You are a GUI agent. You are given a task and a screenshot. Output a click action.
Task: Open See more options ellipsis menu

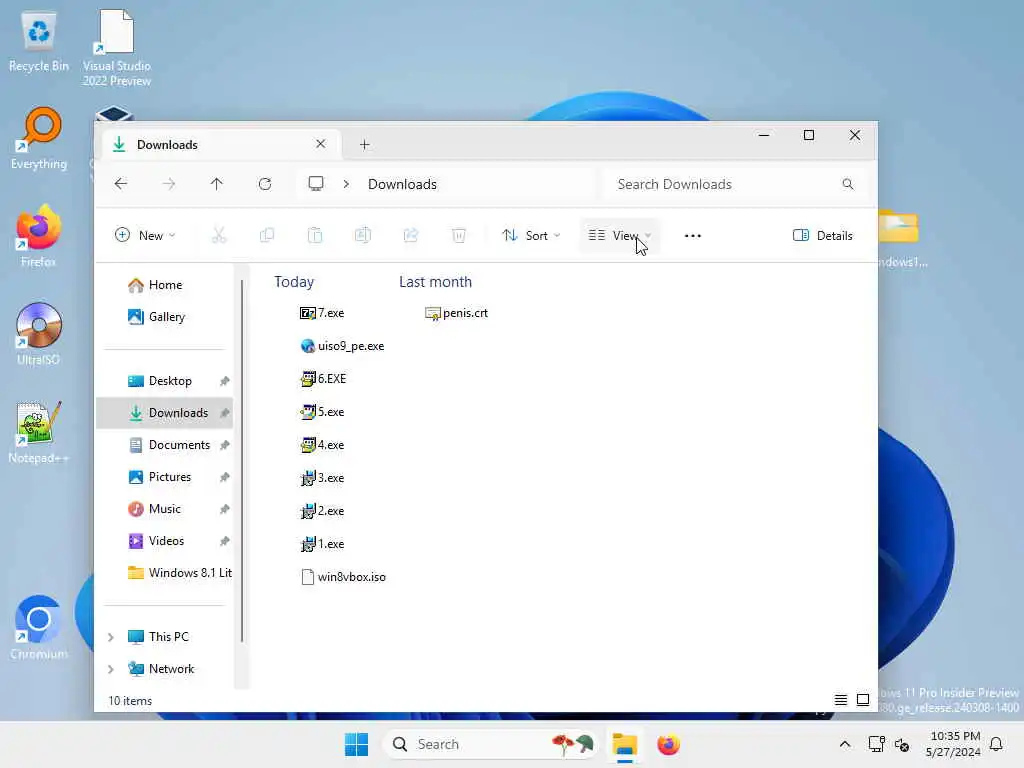pyautogui.click(x=692, y=235)
